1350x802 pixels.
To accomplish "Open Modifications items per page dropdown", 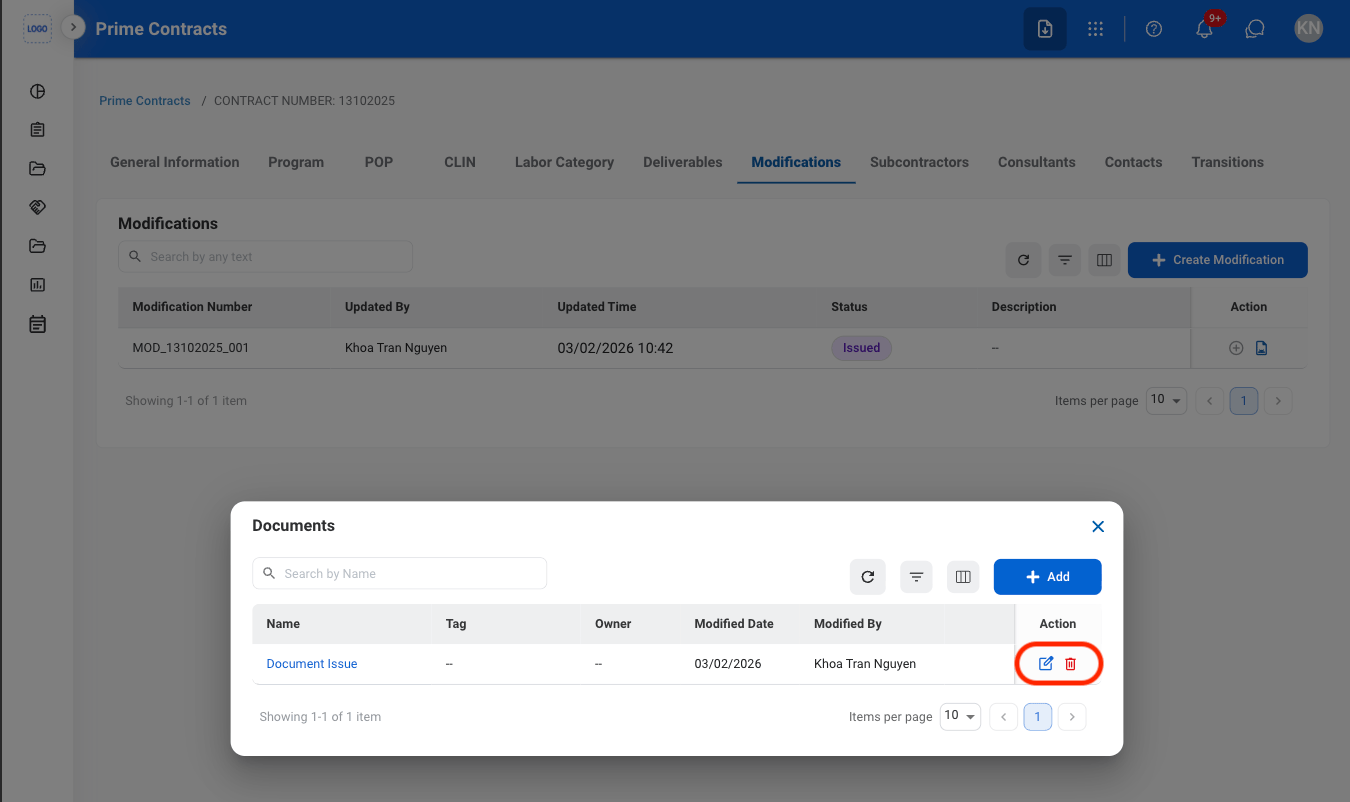I will pos(1166,400).
